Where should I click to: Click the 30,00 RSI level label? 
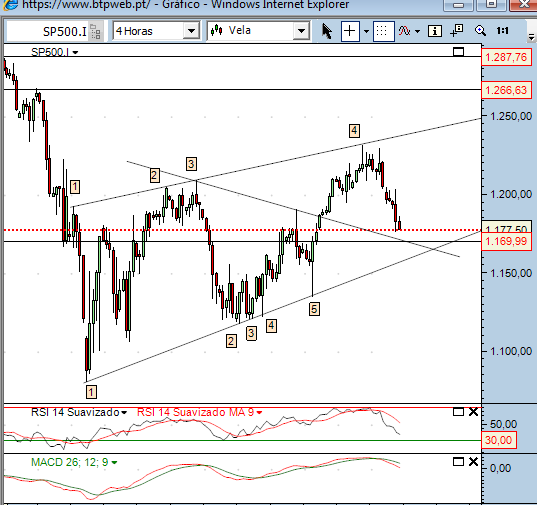[499, 440]
